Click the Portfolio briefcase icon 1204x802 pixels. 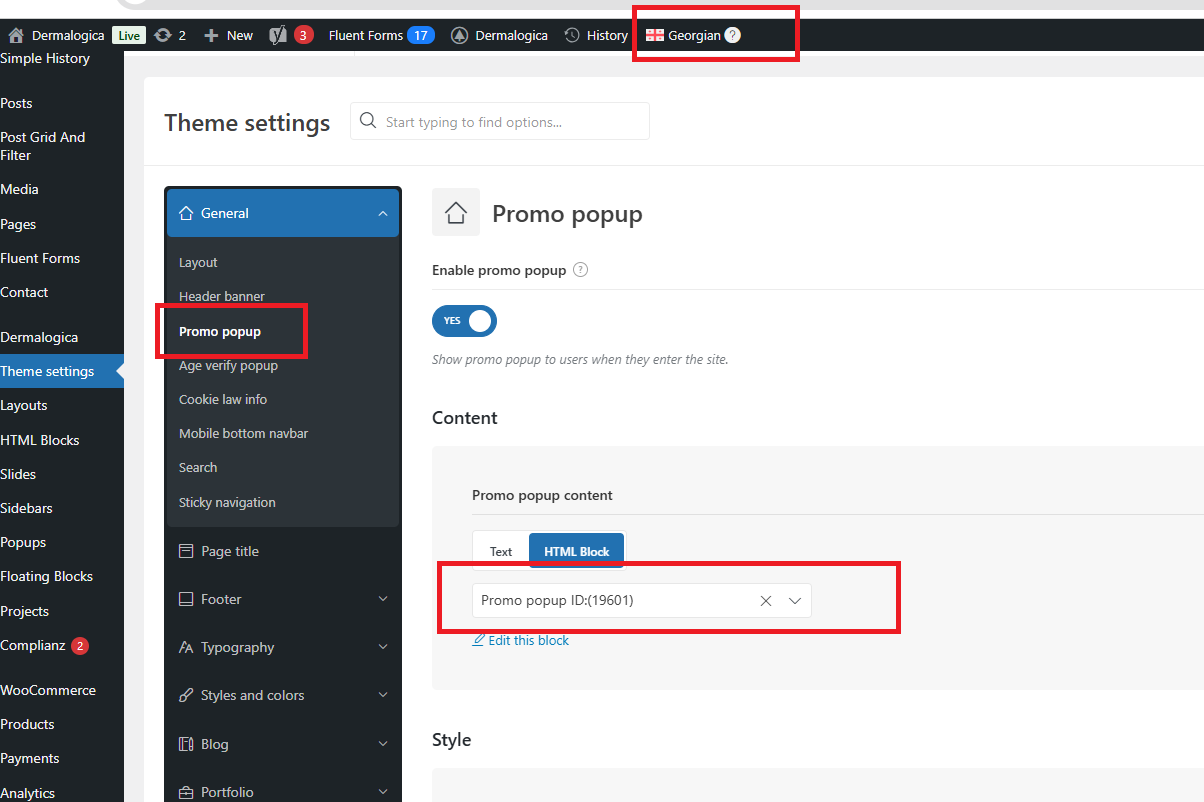click(186, 792)
